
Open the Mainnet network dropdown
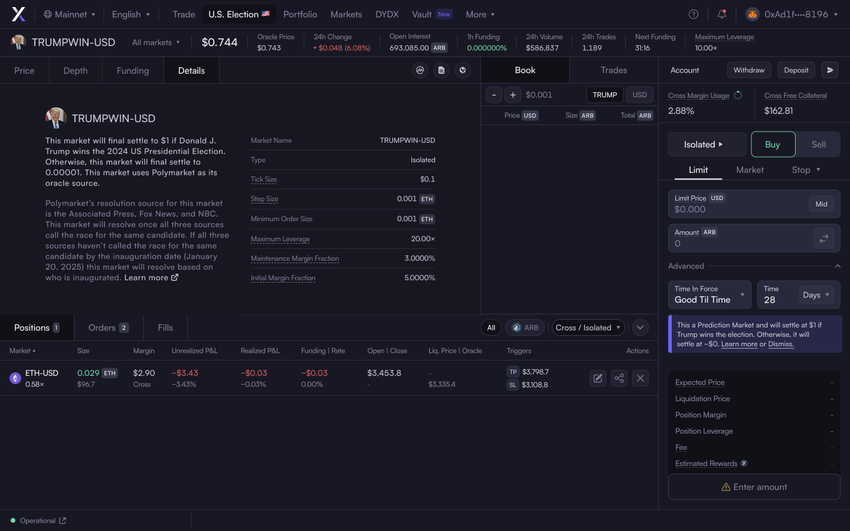(x=69, y=15)
